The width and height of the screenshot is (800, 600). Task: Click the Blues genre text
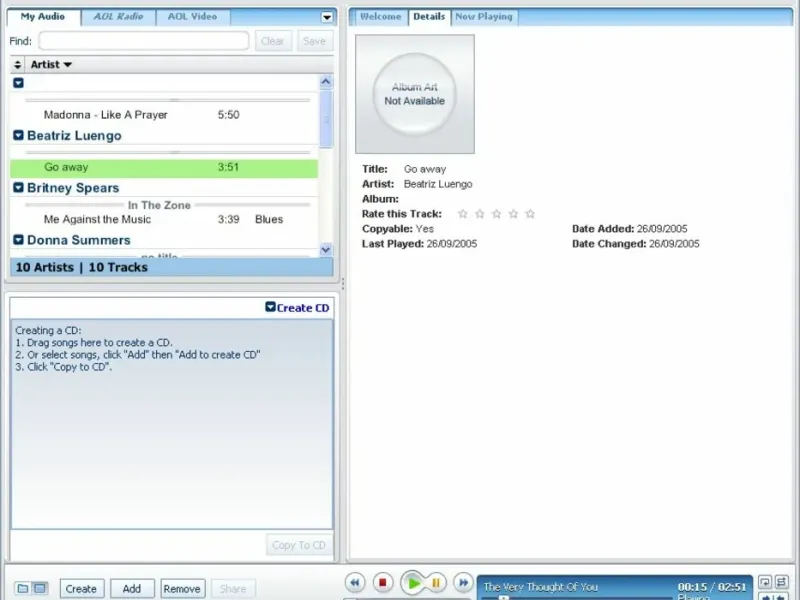pos(269,219)
